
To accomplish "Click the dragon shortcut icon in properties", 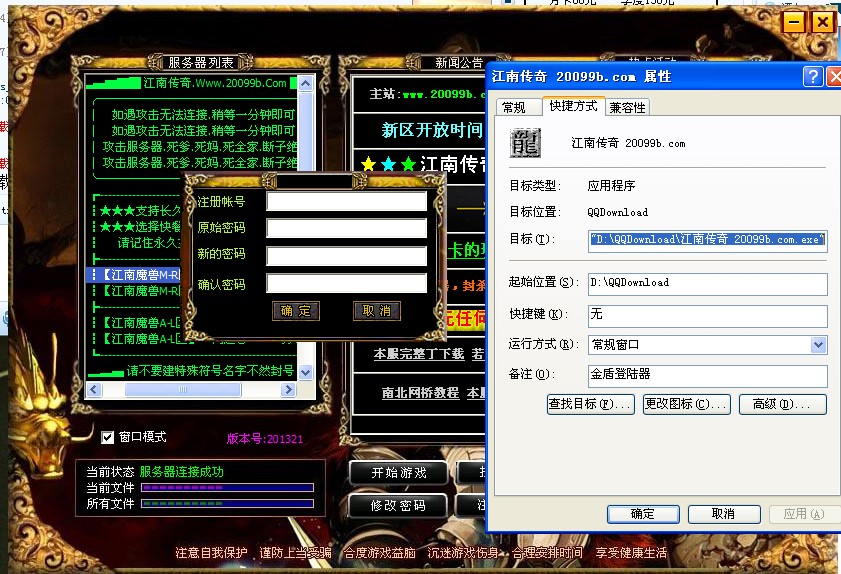I will tap(525, 143).
